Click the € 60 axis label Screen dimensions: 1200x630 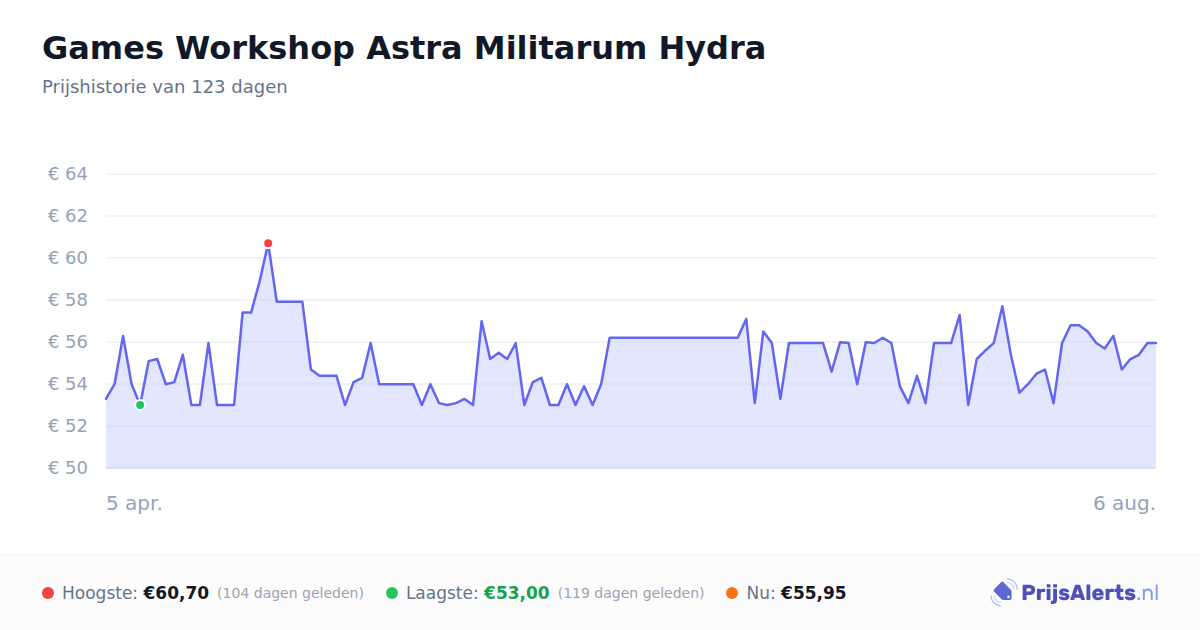68,258
